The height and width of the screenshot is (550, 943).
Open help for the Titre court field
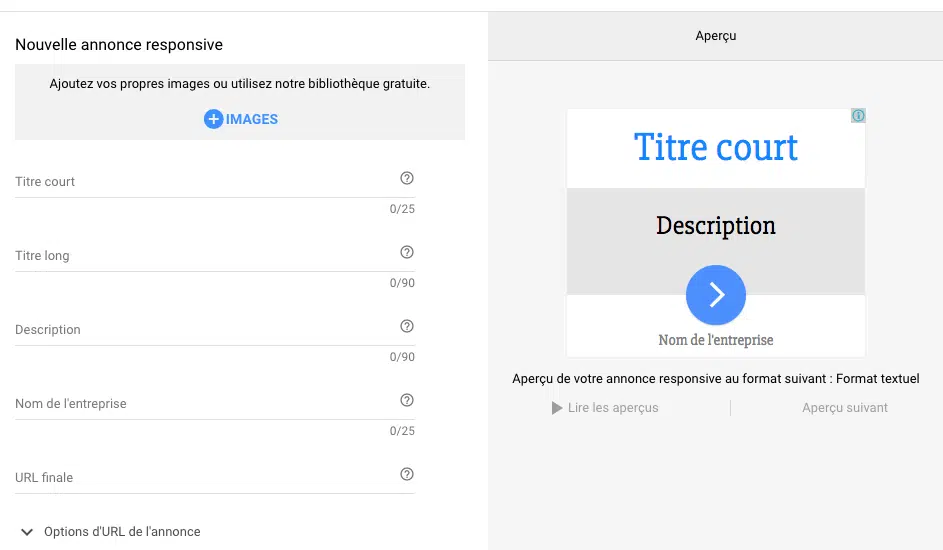(407, 178)
